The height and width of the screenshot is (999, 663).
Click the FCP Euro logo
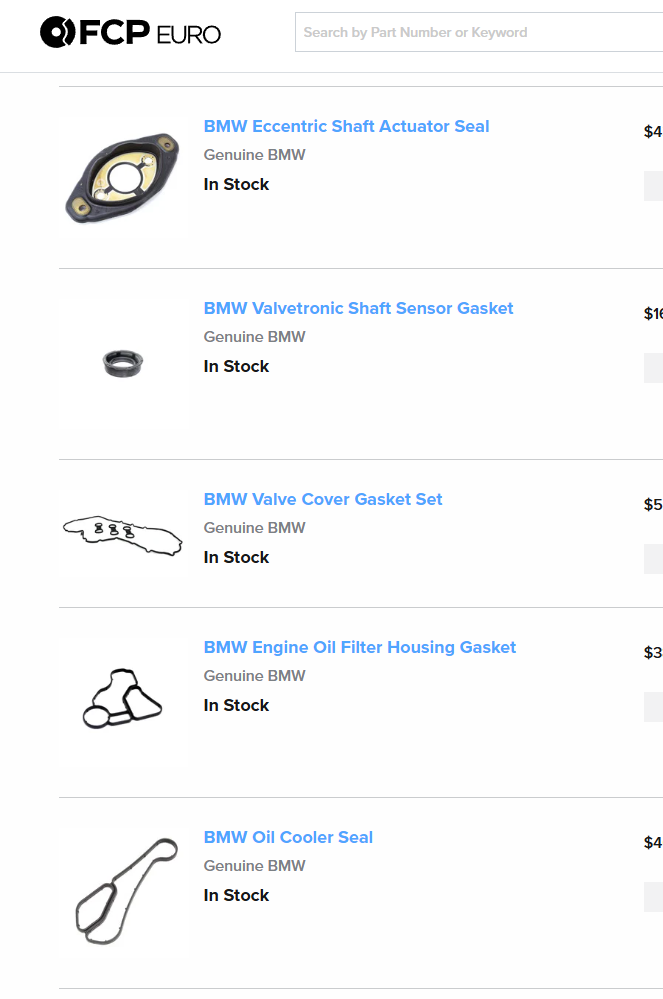(130, 32)
